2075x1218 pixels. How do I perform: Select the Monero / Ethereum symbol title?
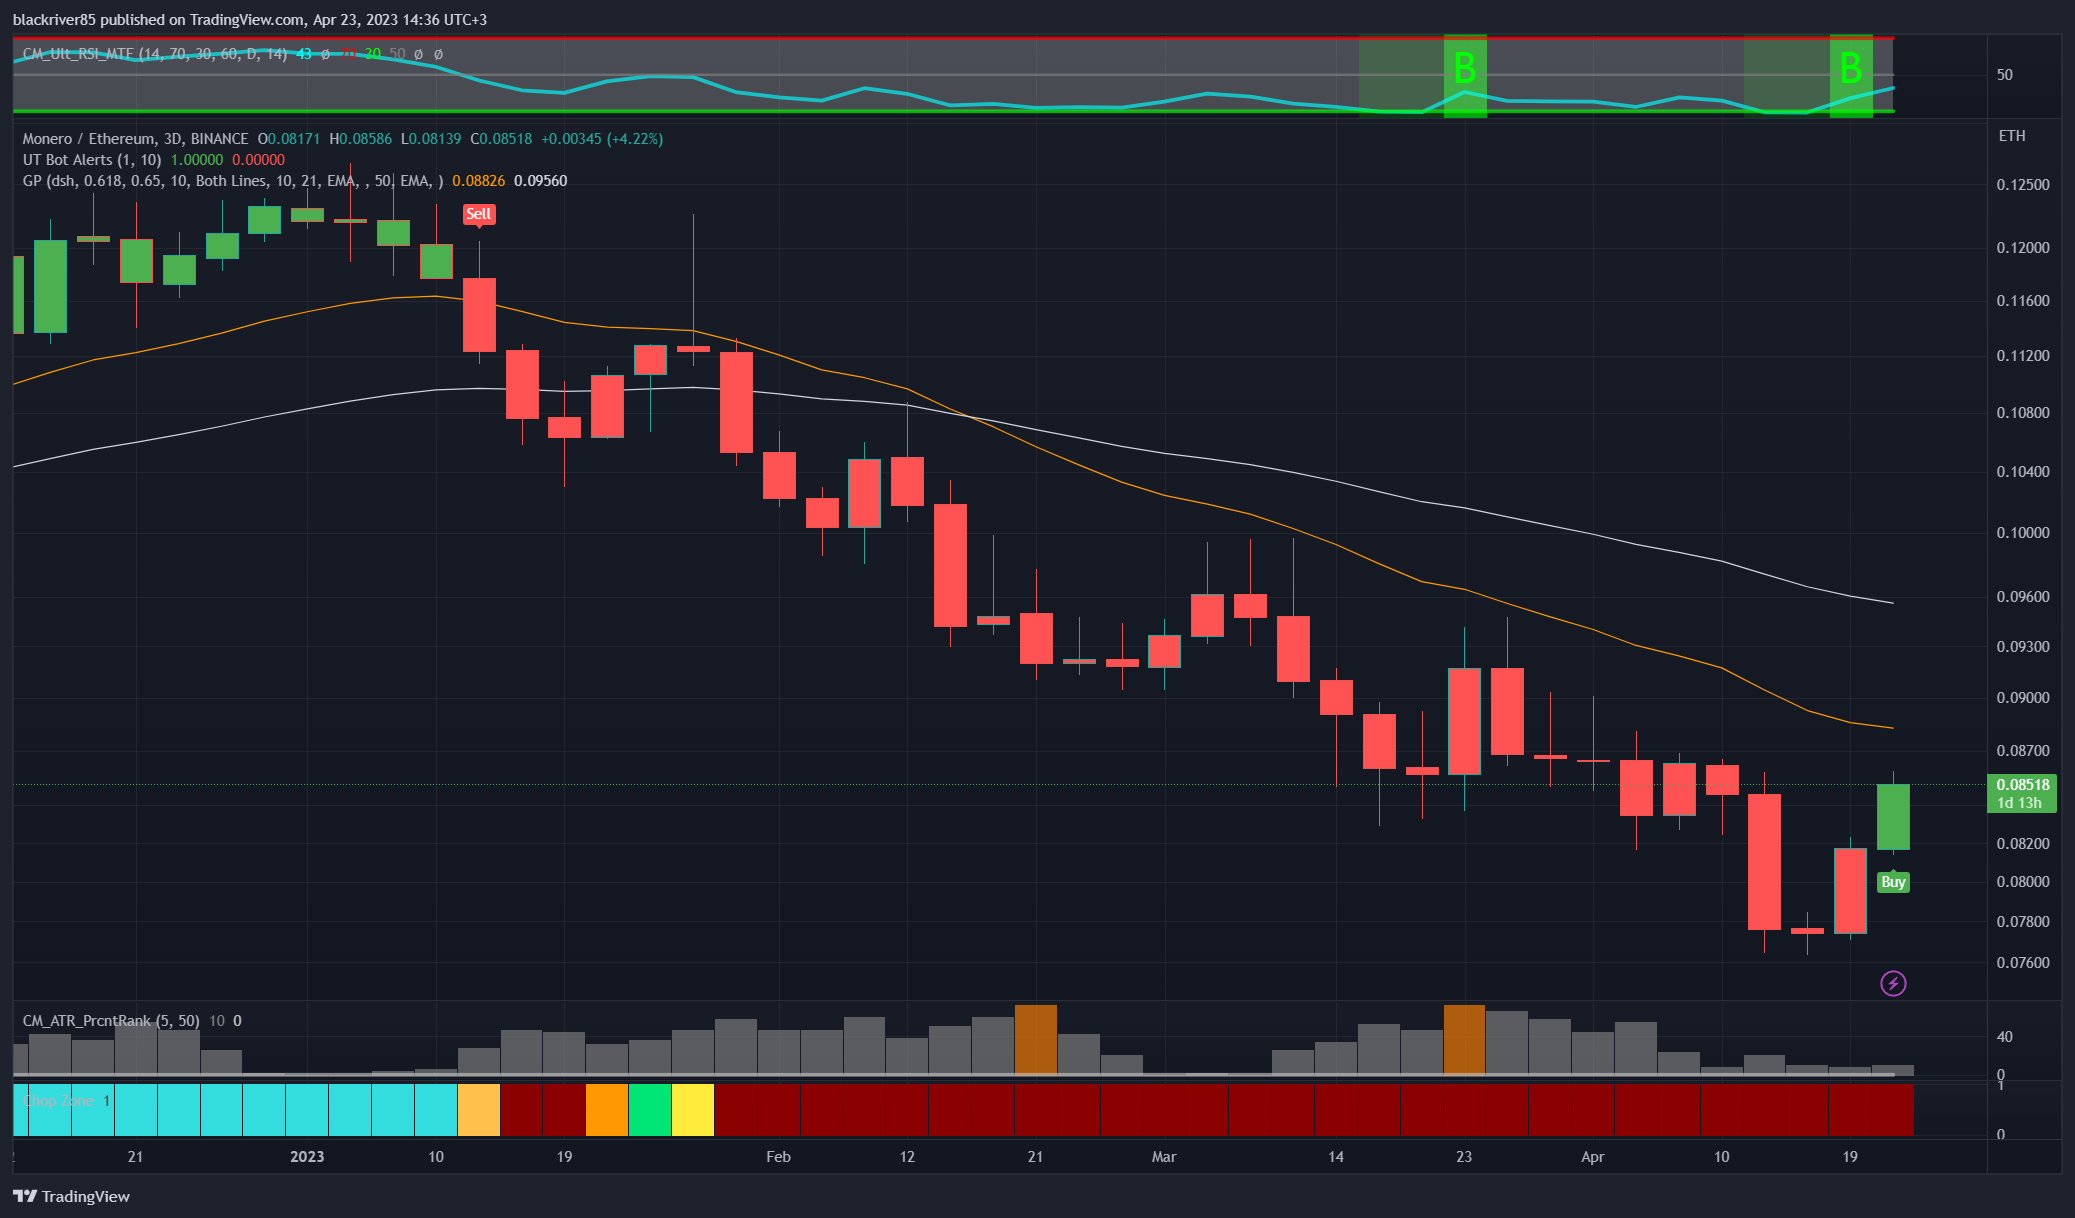pyautogui.click(x=135, y=139)
